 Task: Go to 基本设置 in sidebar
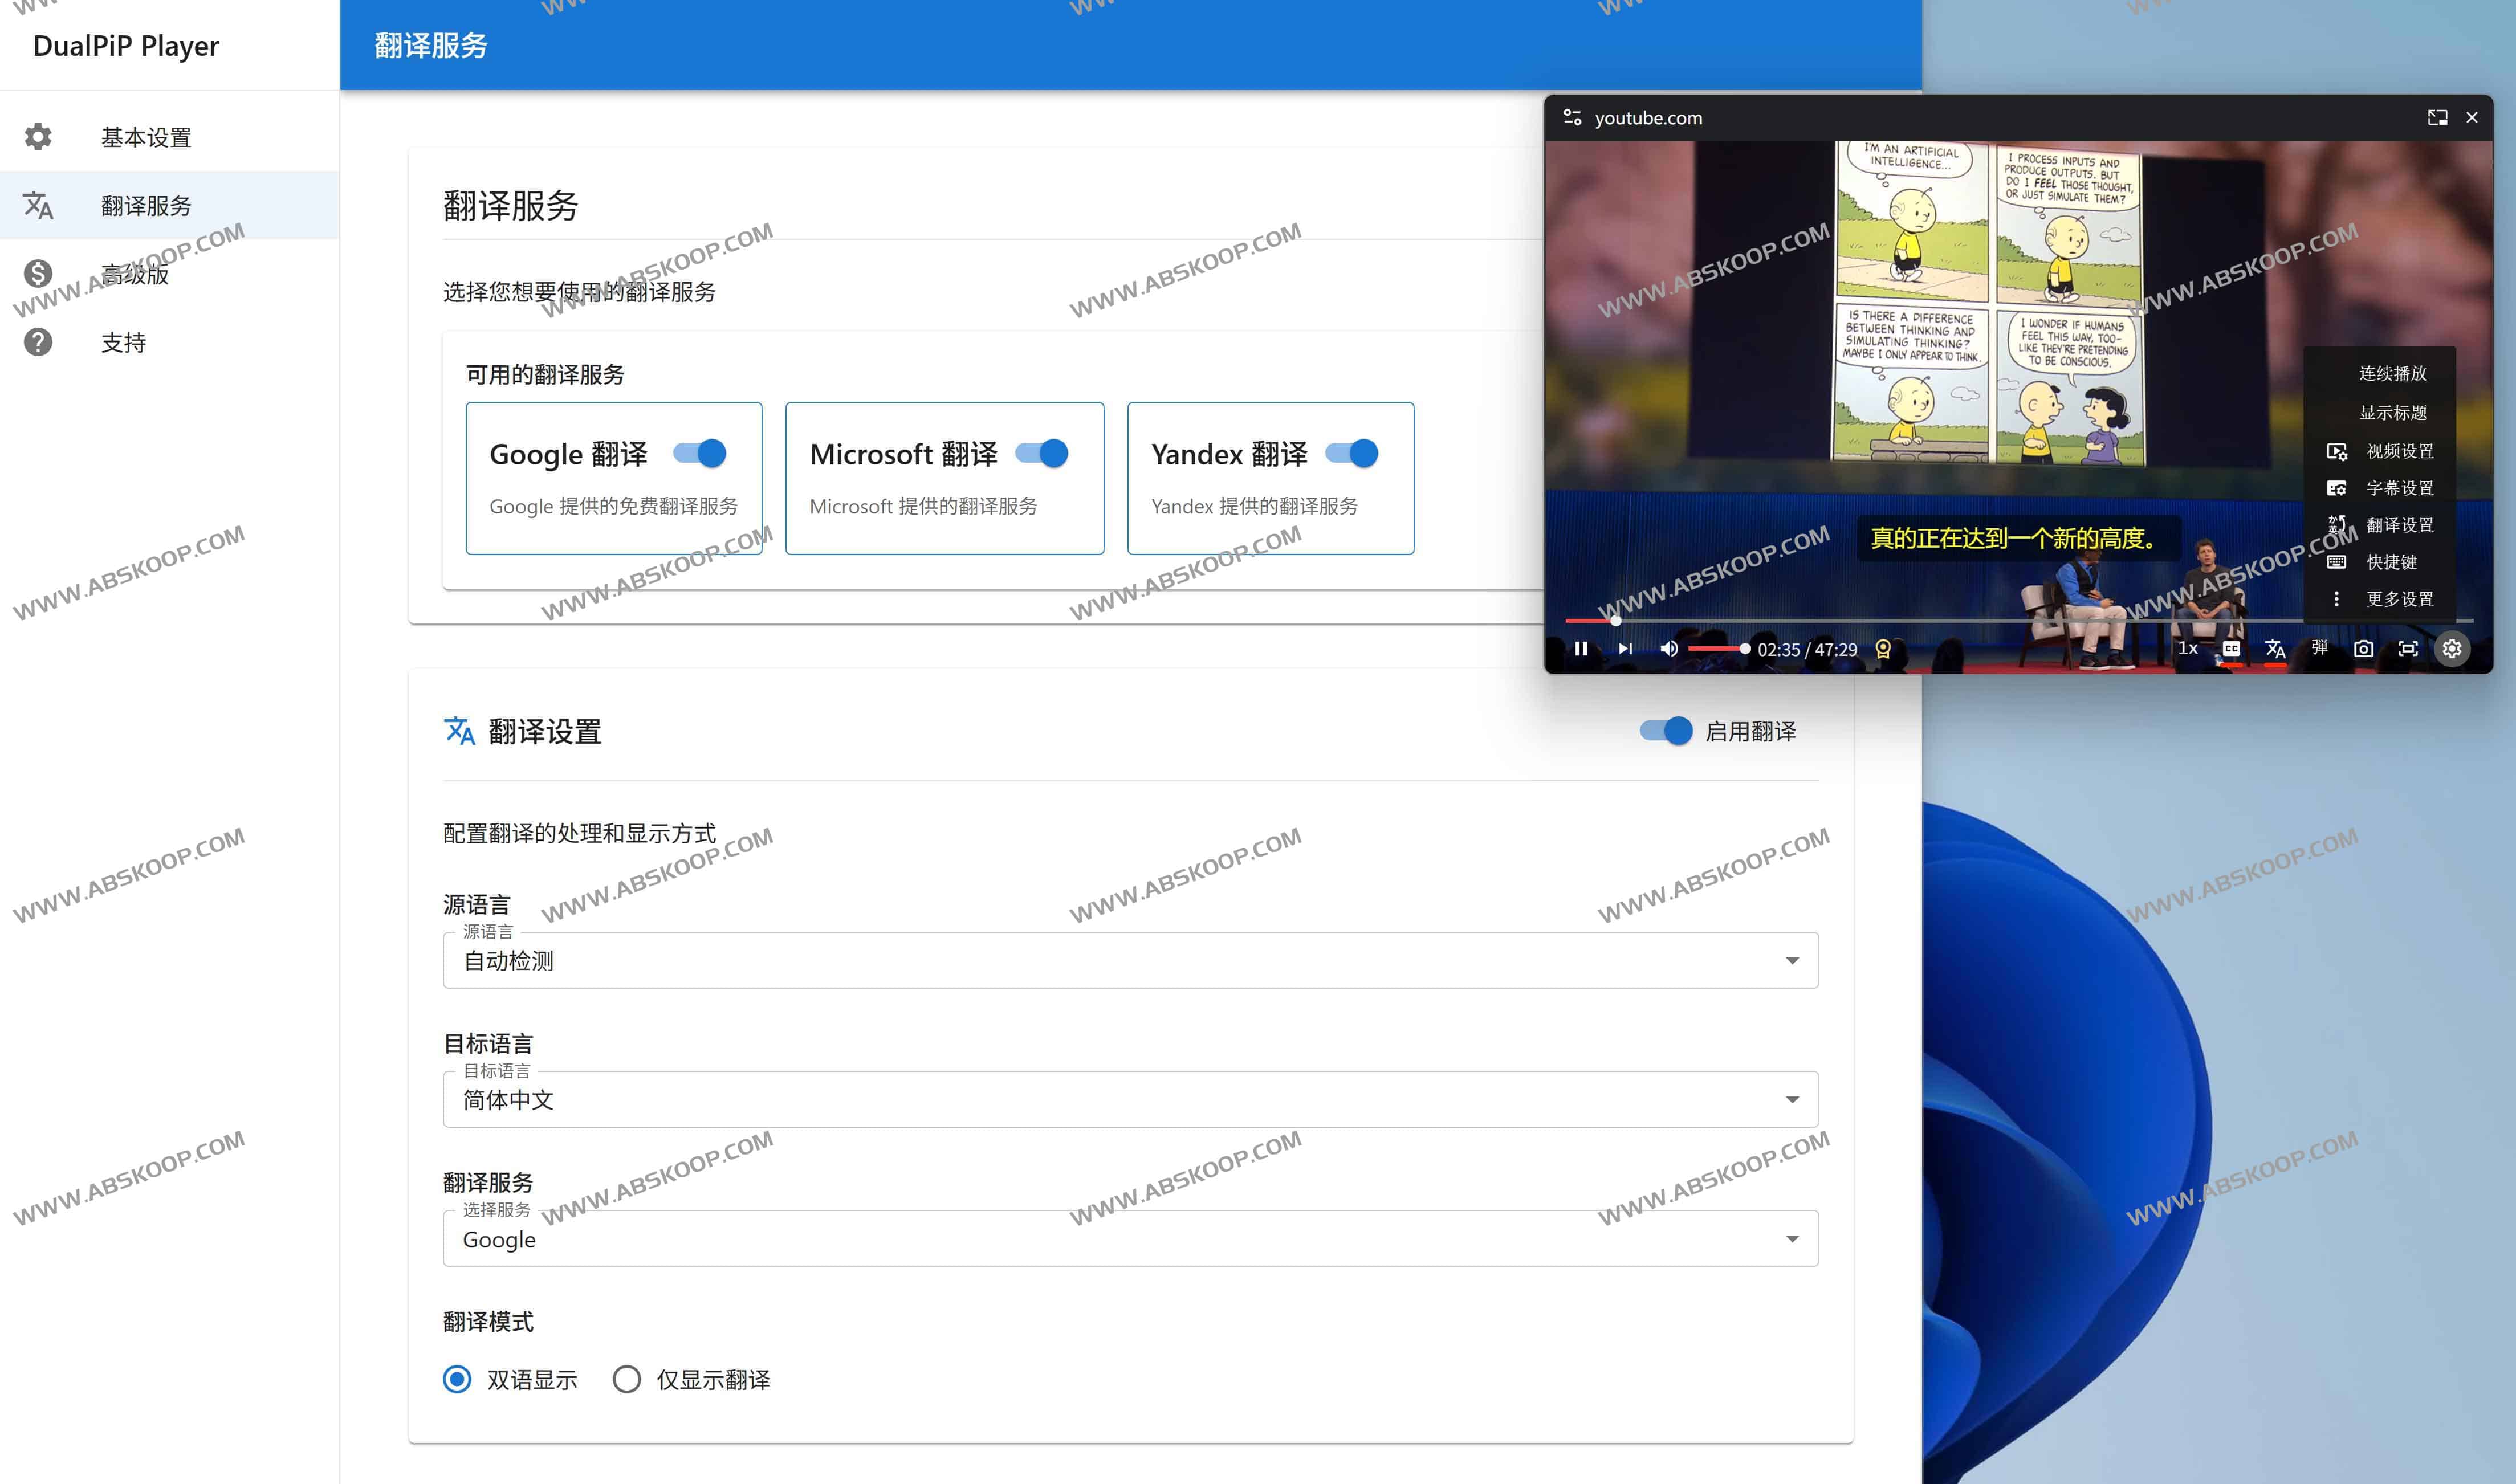coord(146,137)
